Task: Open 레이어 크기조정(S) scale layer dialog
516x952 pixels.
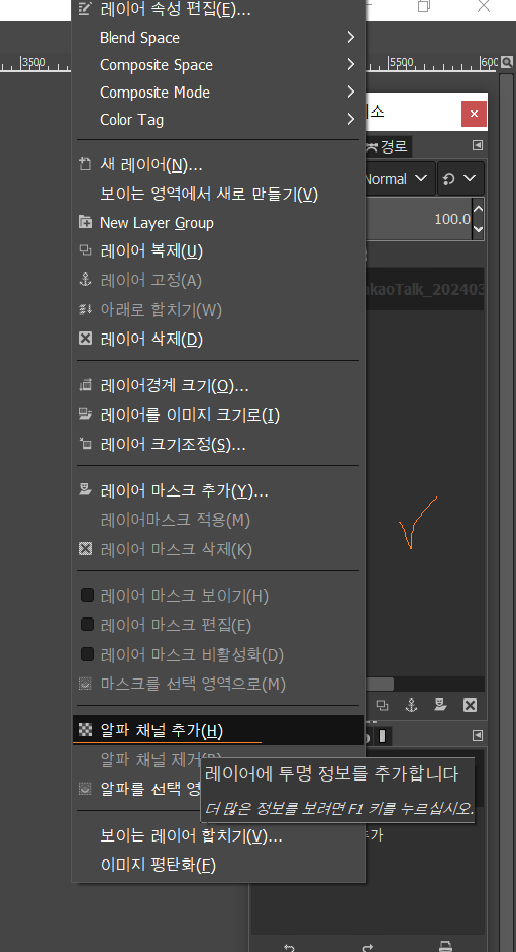Action: [x=219, y=445]
